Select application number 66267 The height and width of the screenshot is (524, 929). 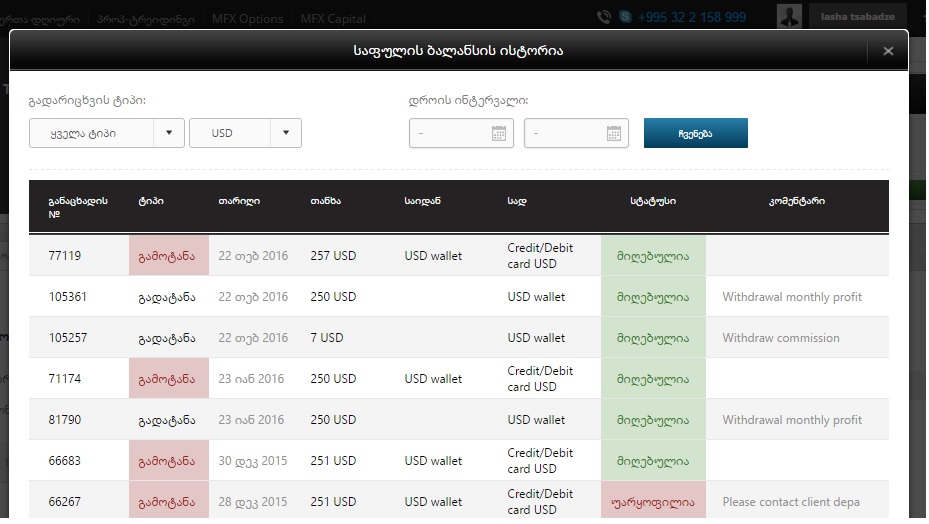(65, 501)
